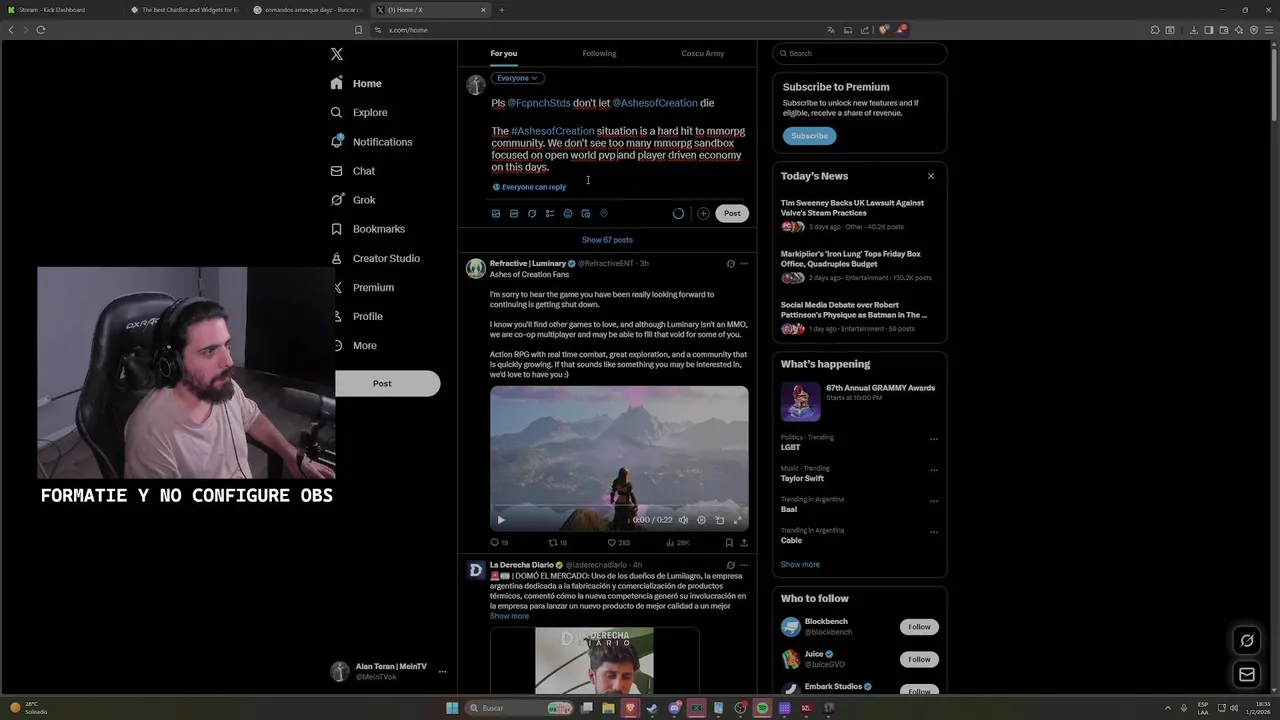Screen dimensions: 1280x720
Task: Submit the composed post with Post
Action: point(732,213)
